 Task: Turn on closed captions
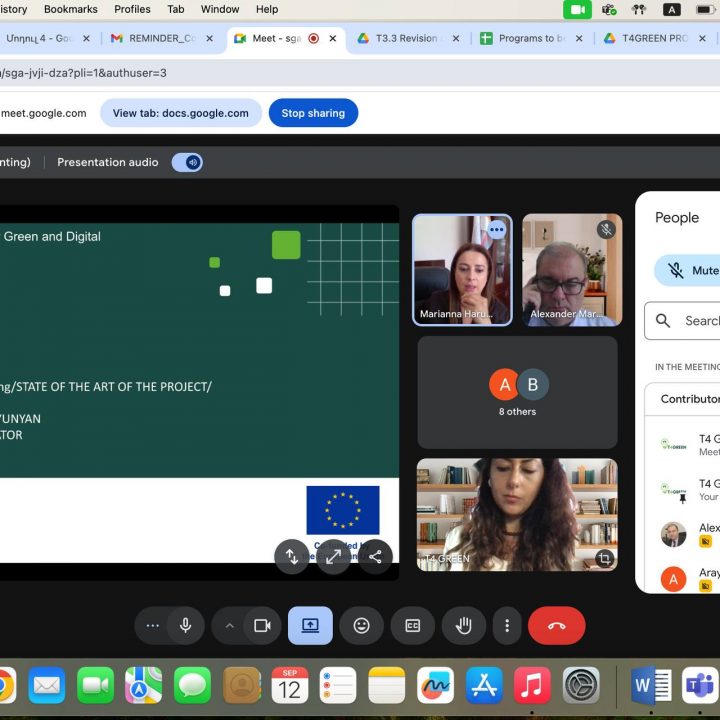coord(412,626)
